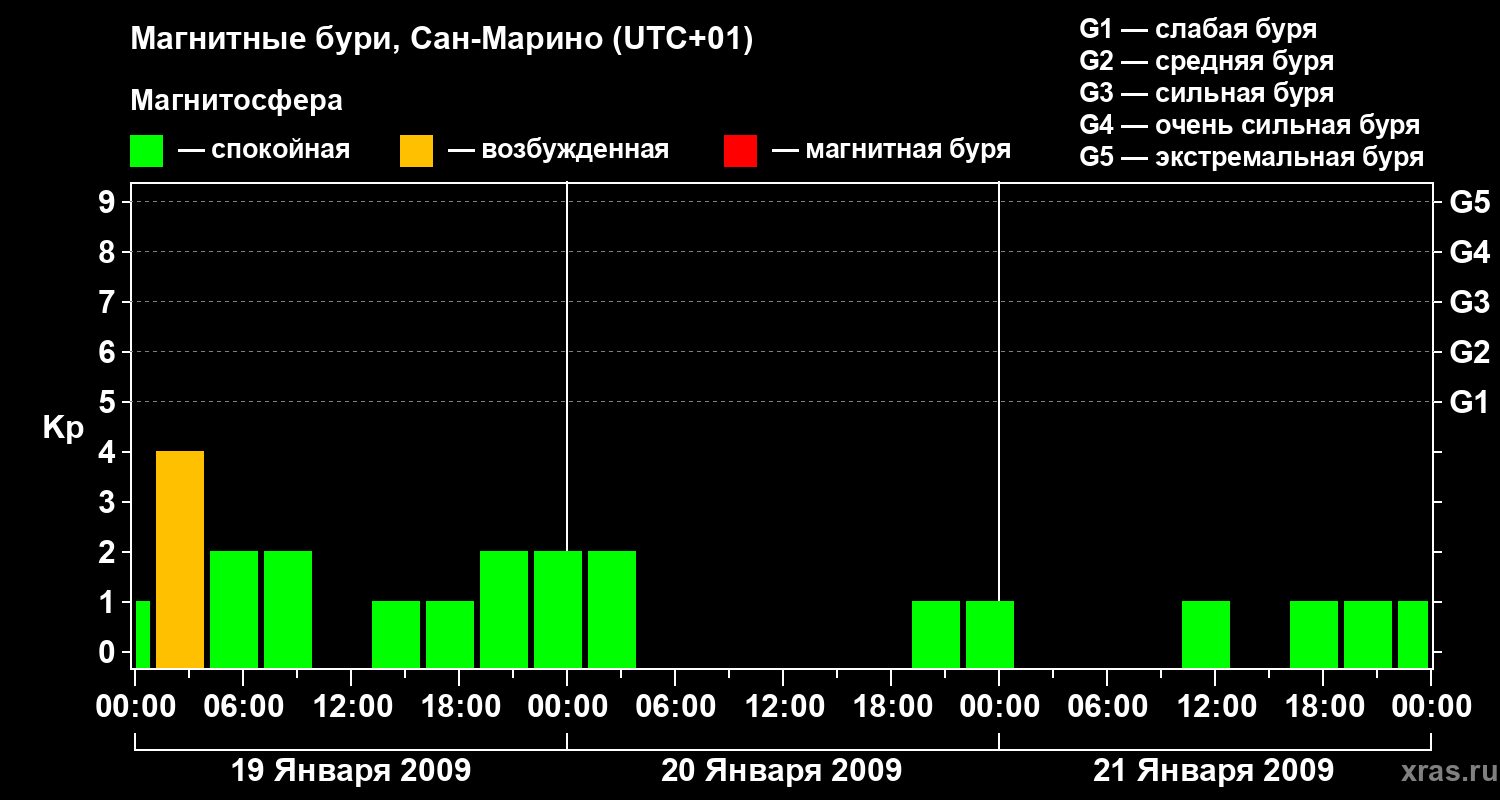The width and height of the screenshot is (1500, 800).
Task: Click the Kp axis value 2
Action: [109, 552]
